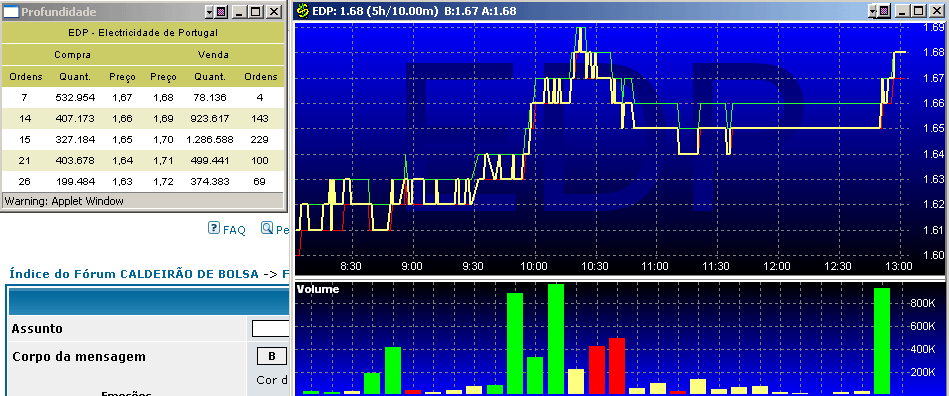
Task: Click the 69 sell orders cell
Action: [x=260, y=182]
